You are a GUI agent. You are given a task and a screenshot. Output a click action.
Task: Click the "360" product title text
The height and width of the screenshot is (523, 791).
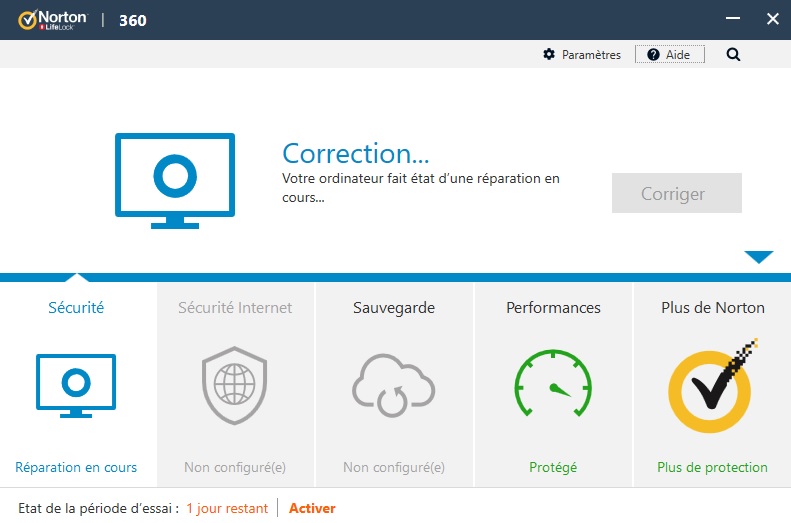coord(133,21)
